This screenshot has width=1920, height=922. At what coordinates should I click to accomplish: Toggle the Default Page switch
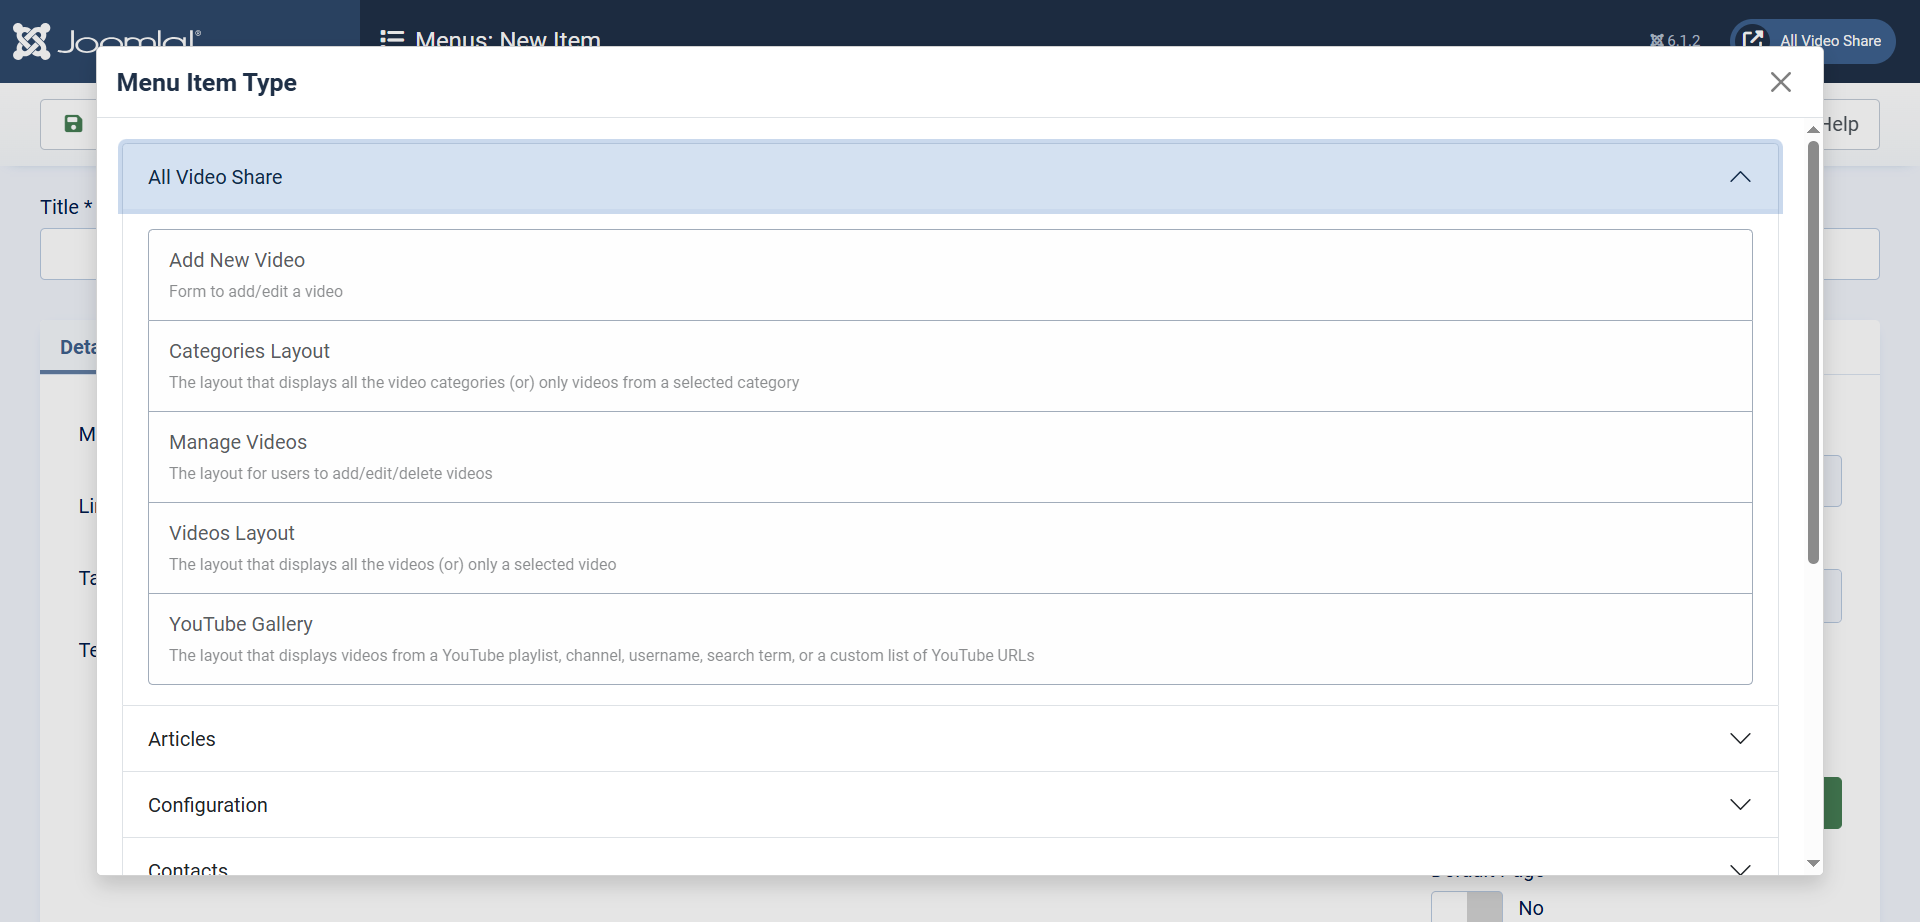click(1467, 907)
